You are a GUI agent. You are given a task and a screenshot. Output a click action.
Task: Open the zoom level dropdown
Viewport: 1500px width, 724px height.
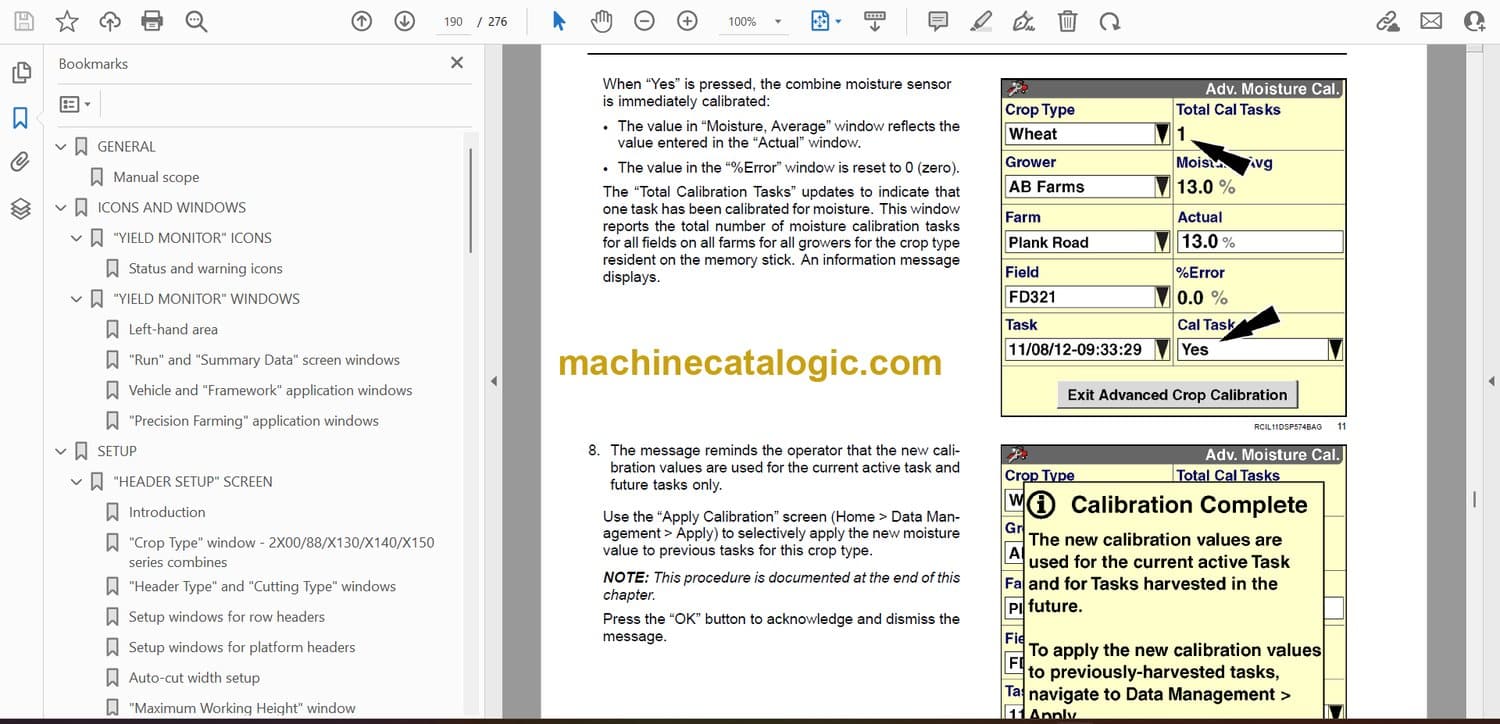[x=777, y=21]
